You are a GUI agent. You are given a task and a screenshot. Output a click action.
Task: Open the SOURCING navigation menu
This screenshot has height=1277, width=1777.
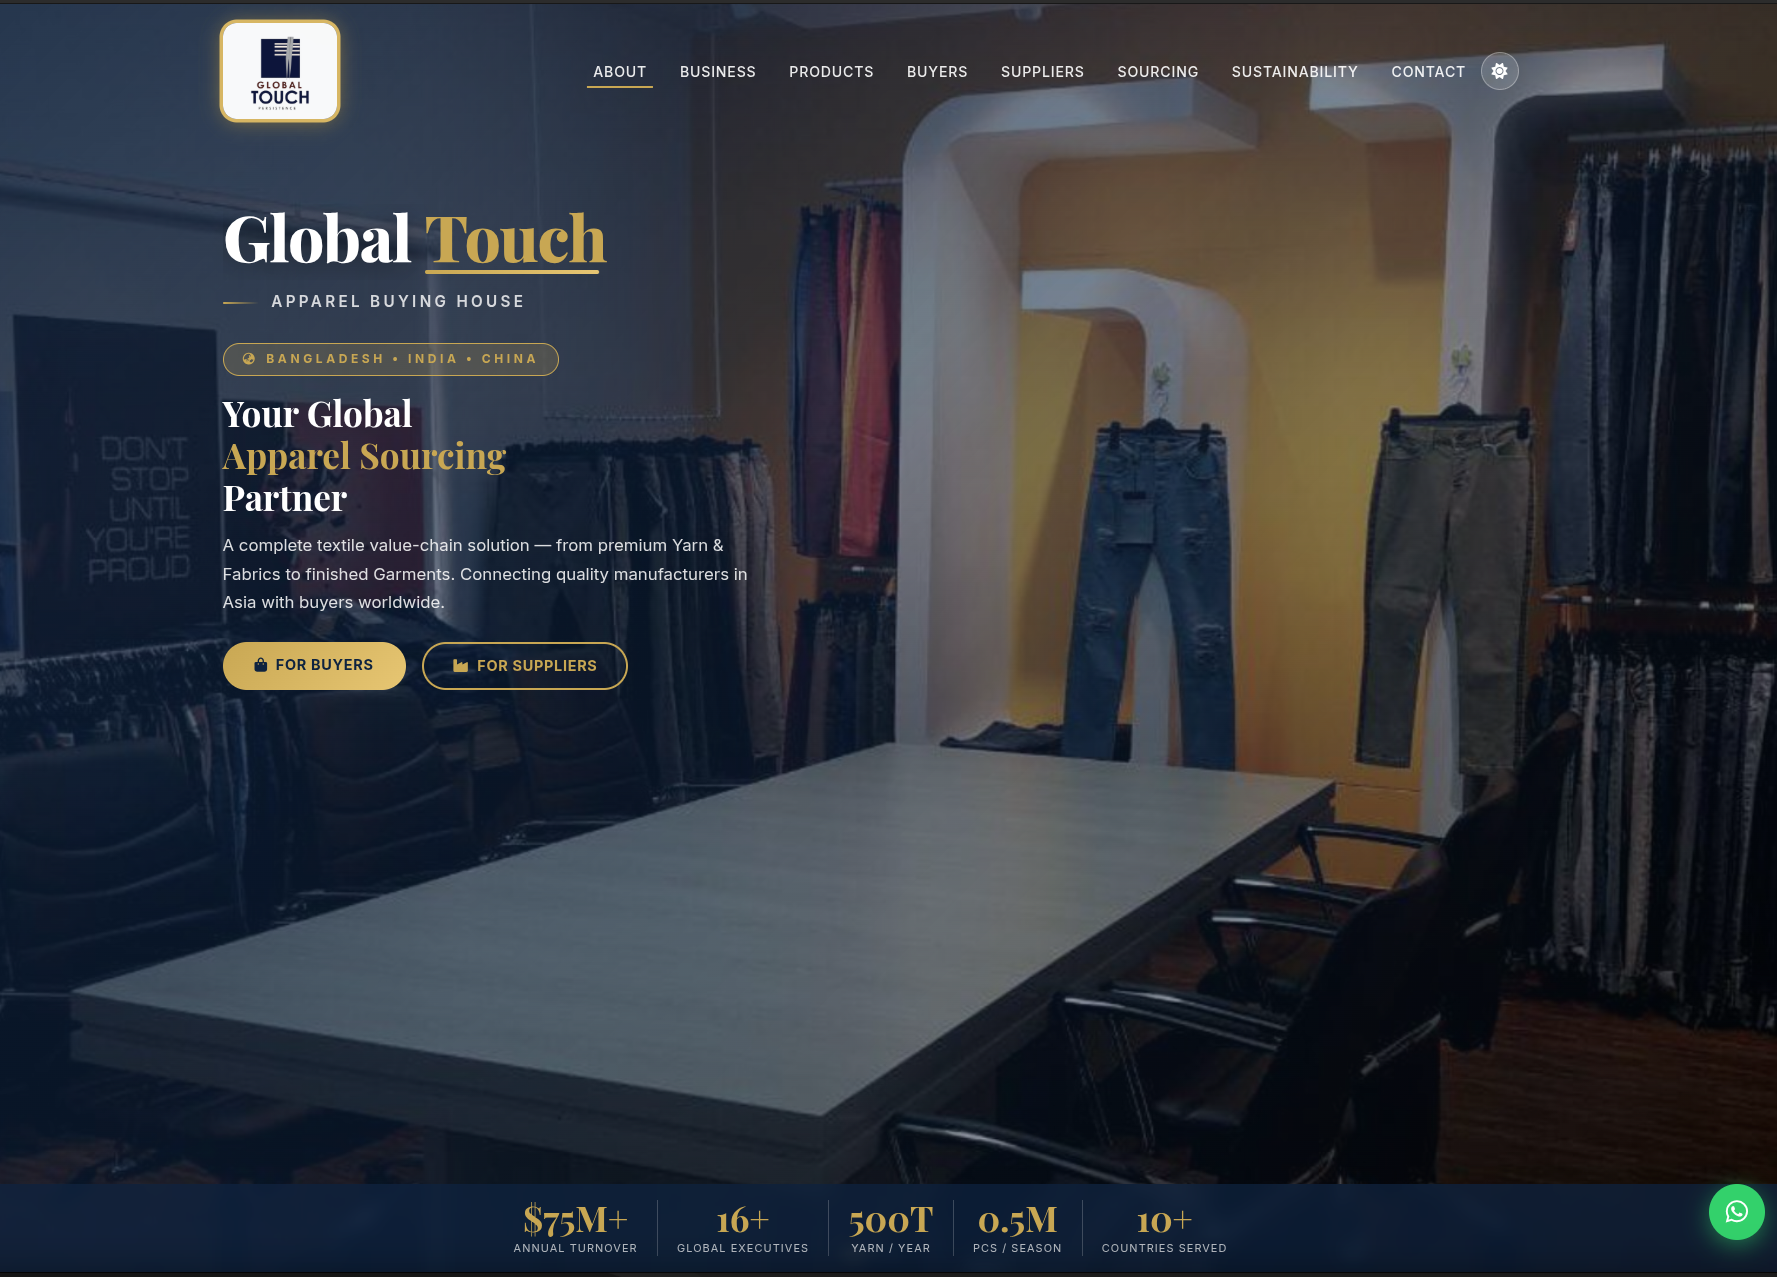point(1157,71)
